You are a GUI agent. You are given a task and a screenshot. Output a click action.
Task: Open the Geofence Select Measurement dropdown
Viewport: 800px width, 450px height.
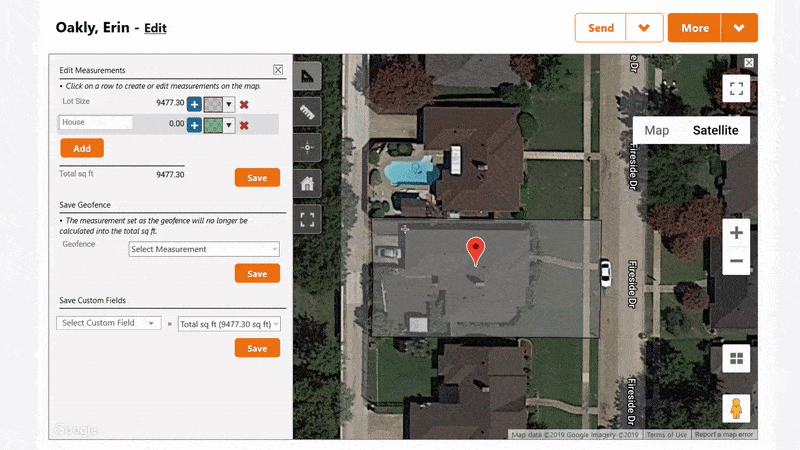pos(204,249)
